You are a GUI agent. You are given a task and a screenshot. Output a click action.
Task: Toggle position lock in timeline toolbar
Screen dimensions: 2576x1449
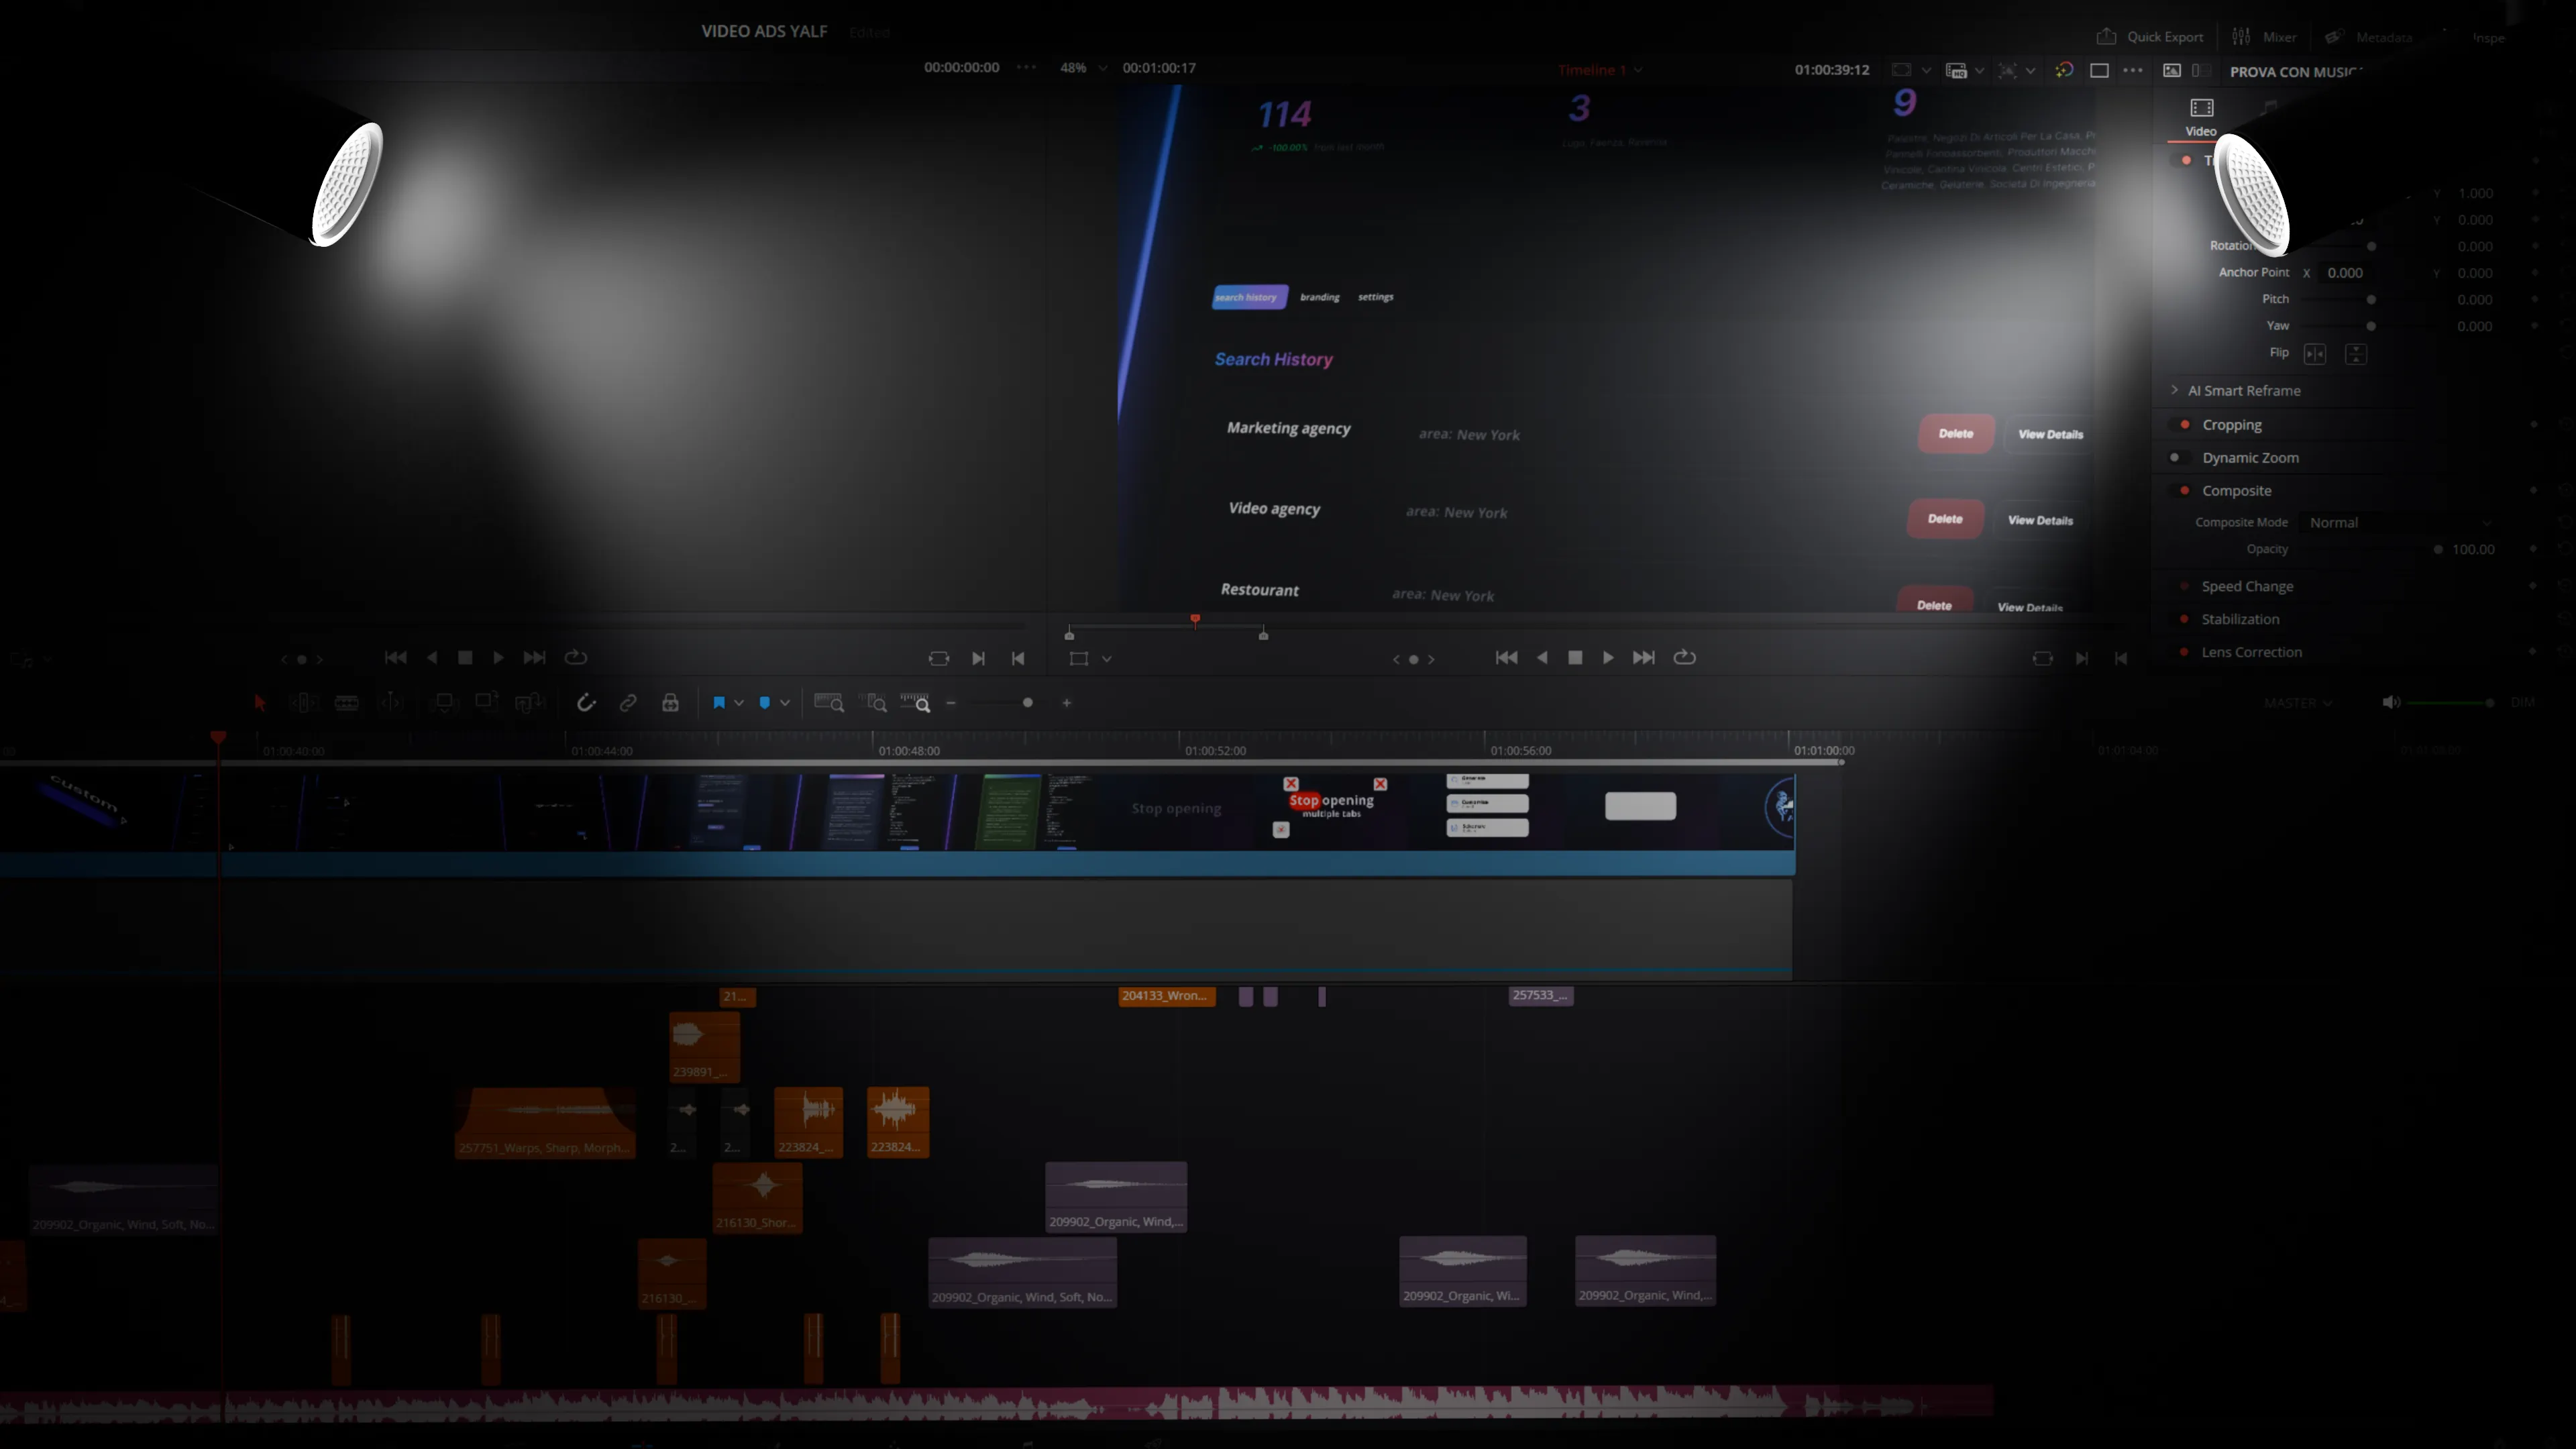670,703
